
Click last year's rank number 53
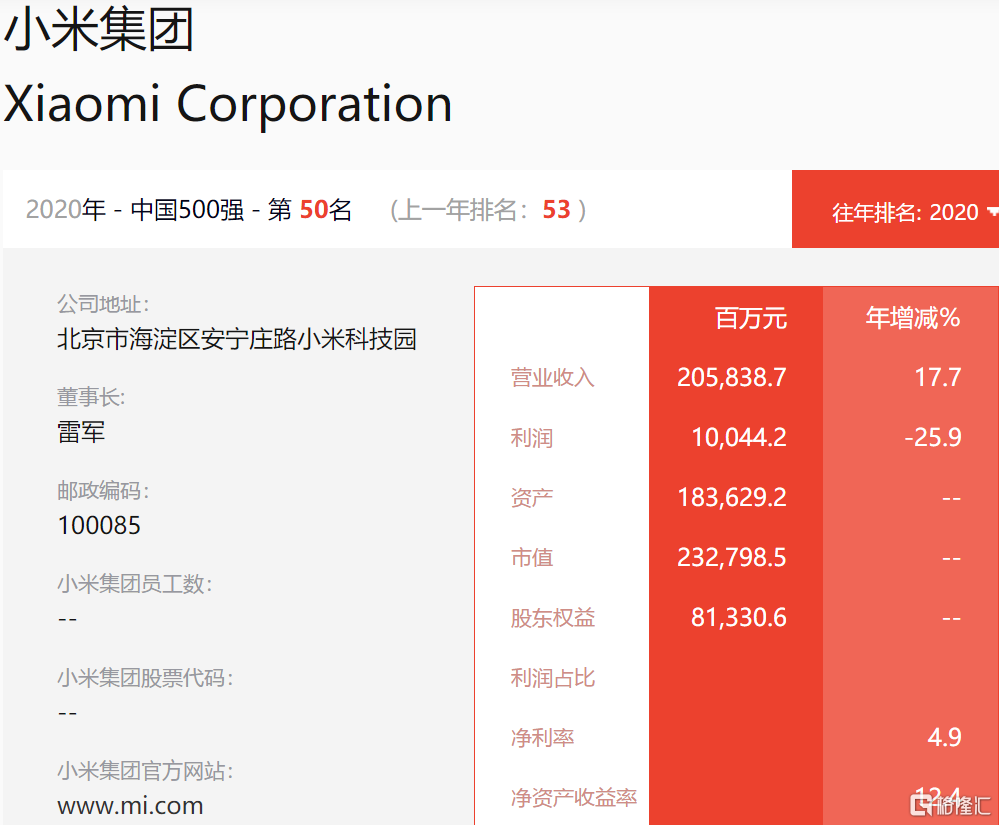pyautogui.click(x=556, y=210)
